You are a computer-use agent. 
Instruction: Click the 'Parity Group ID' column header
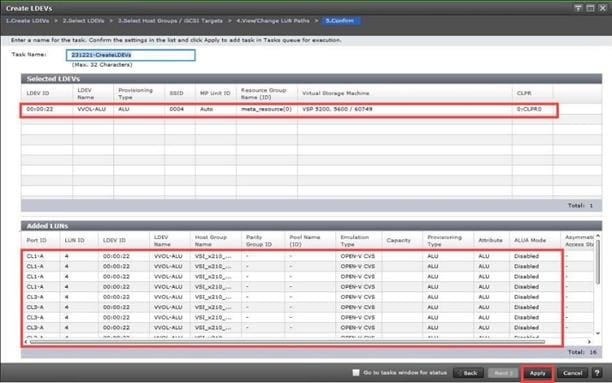[x=259, y=240]
